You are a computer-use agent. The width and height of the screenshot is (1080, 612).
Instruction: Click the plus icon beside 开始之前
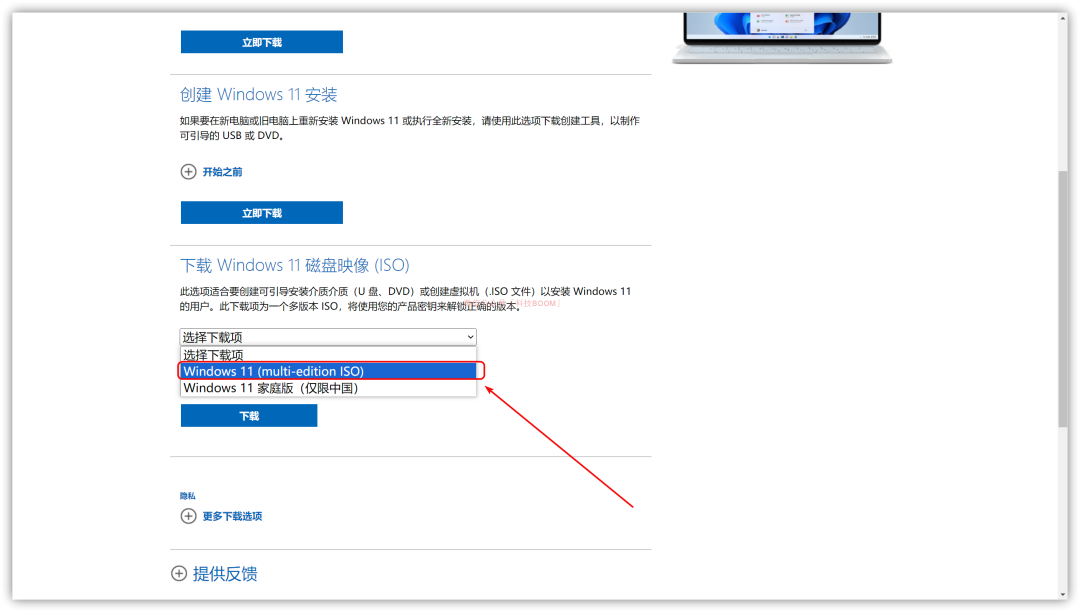188,171
